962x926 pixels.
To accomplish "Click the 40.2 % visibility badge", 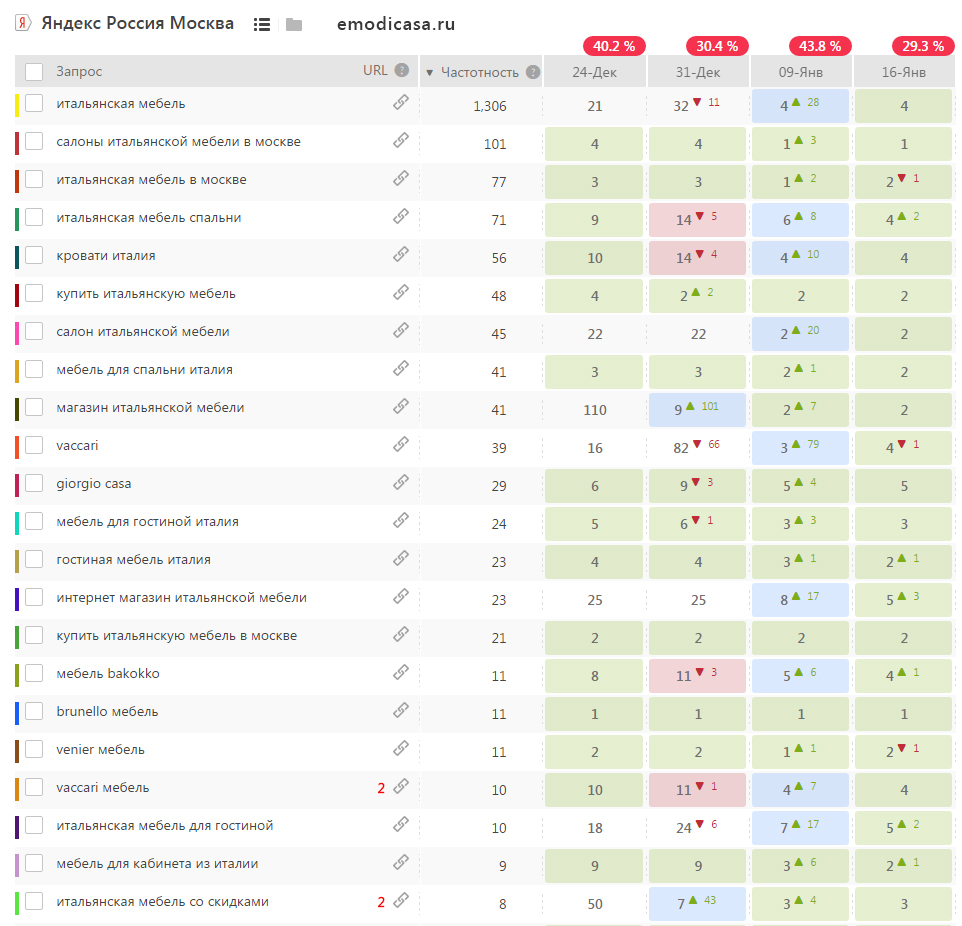I will (x=614, y=46).
